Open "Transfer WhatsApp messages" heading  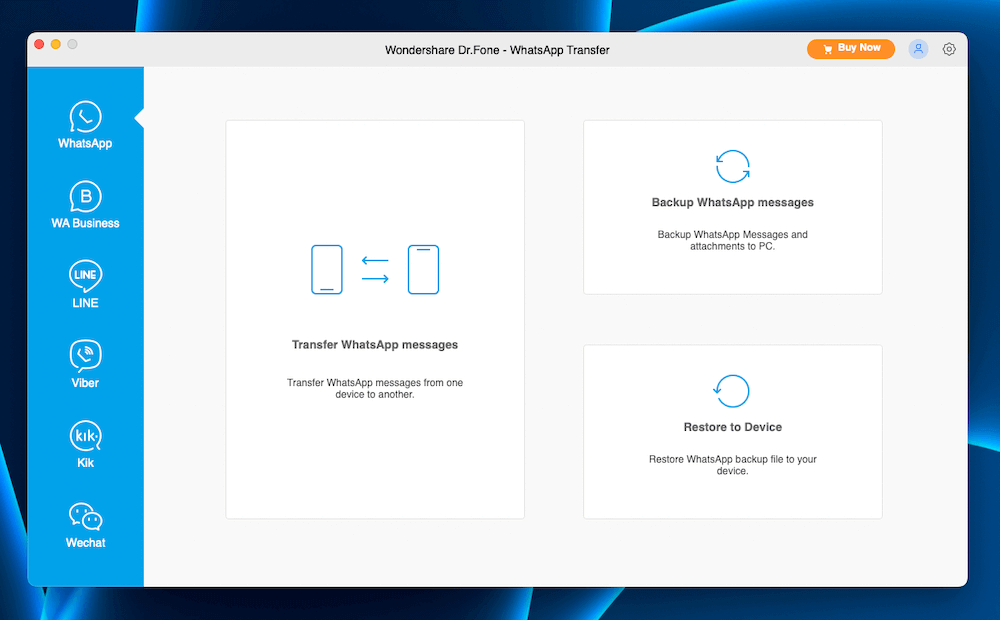pyautogui.click(x=375, y=344)
